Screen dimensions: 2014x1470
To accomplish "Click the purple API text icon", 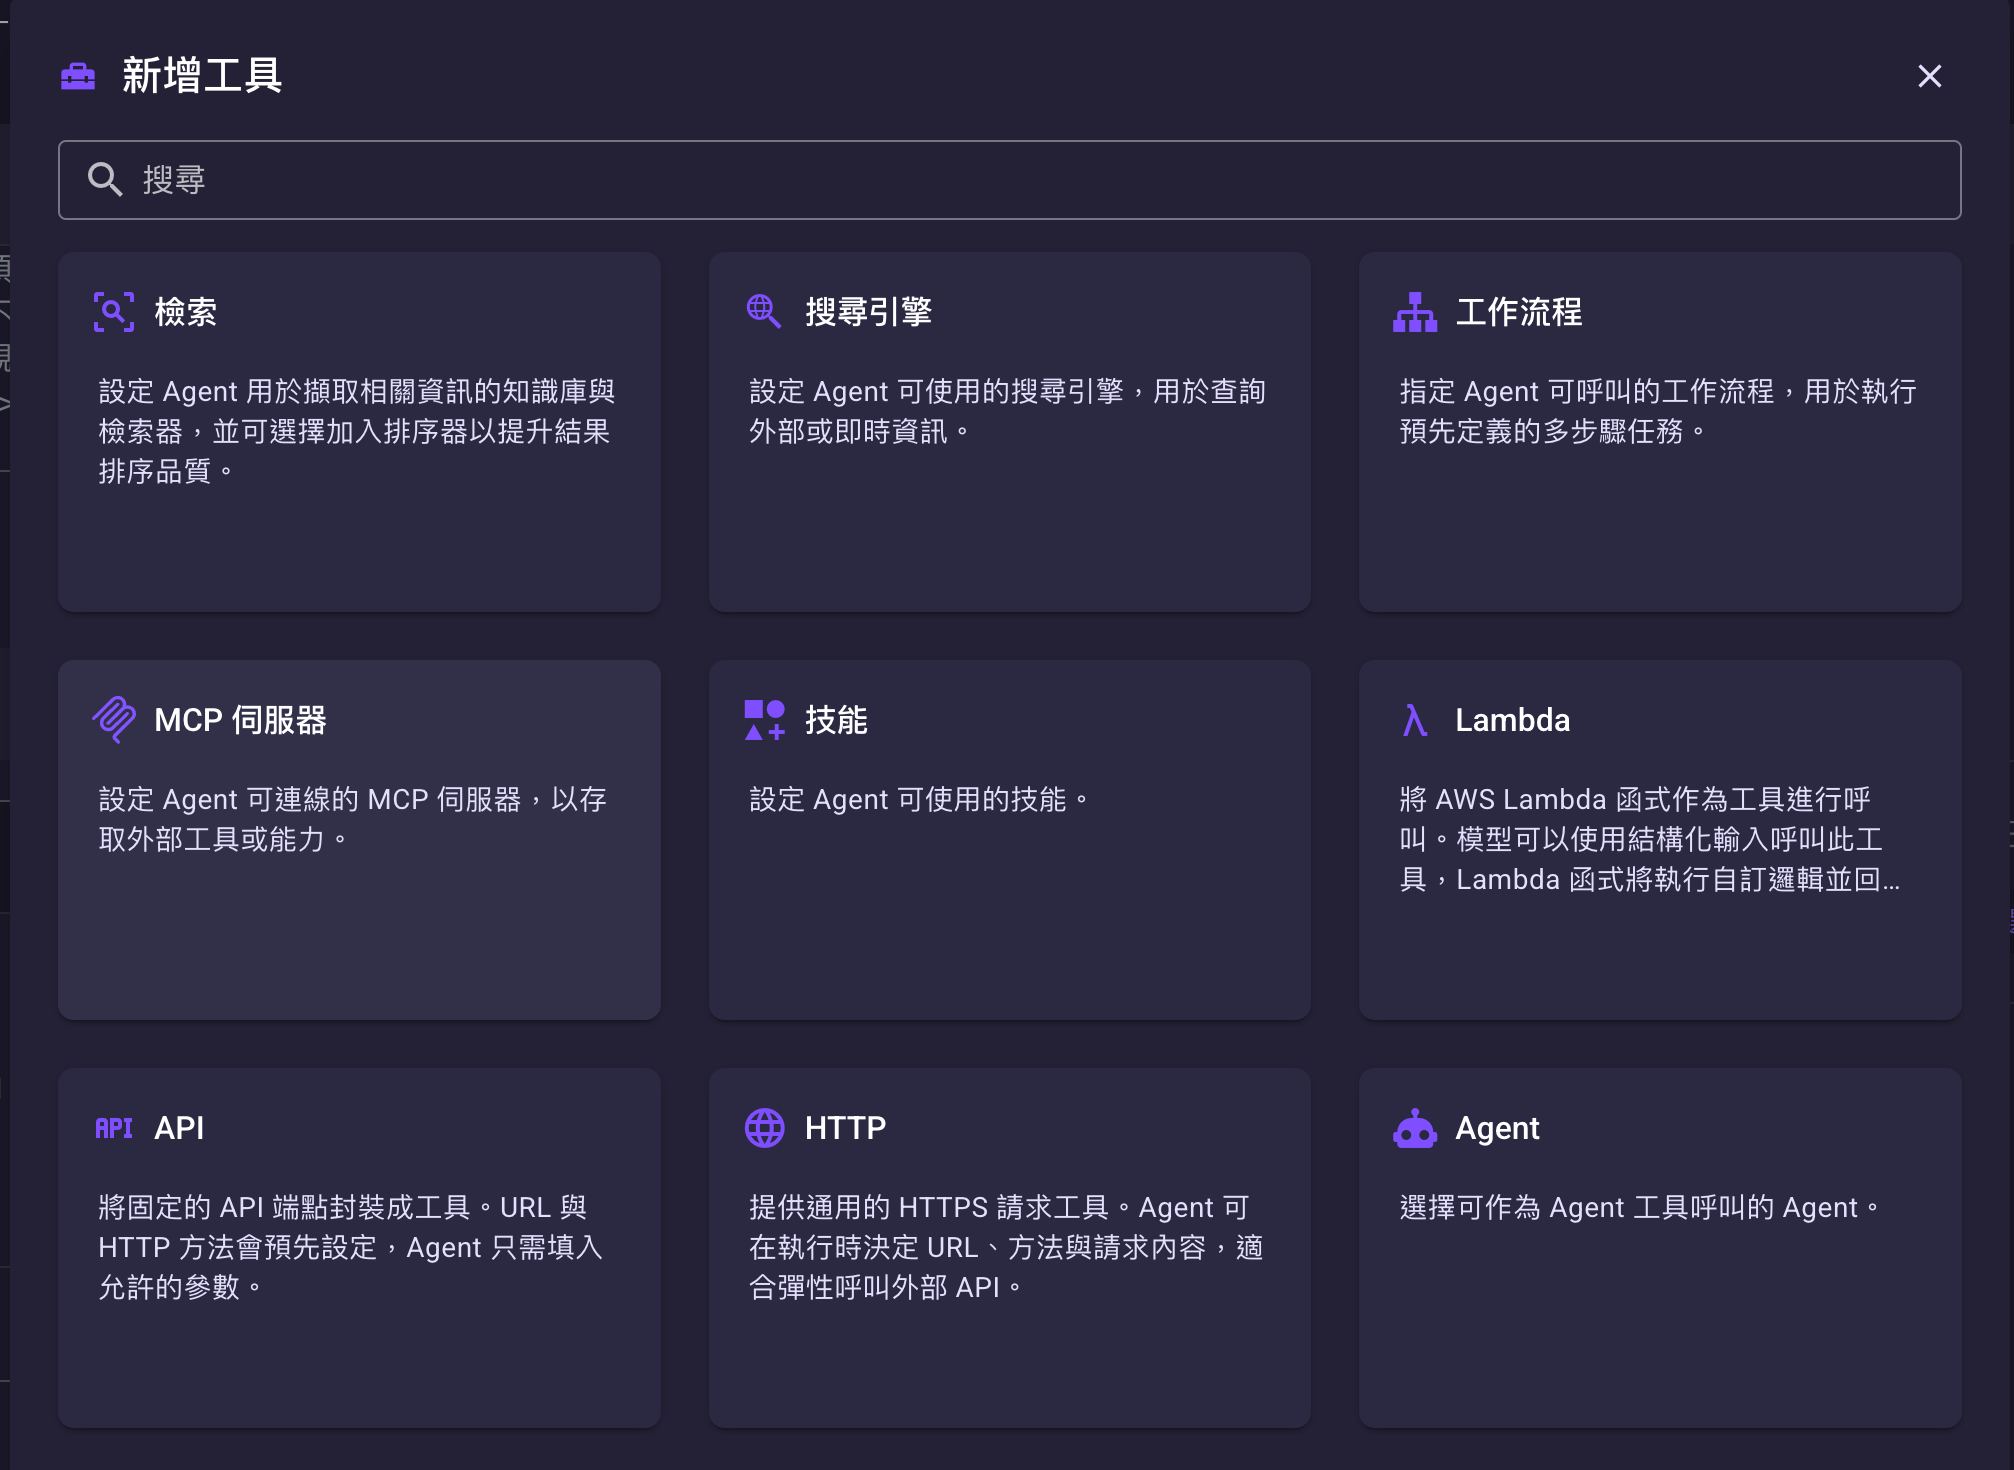I will coord(114,1128).
